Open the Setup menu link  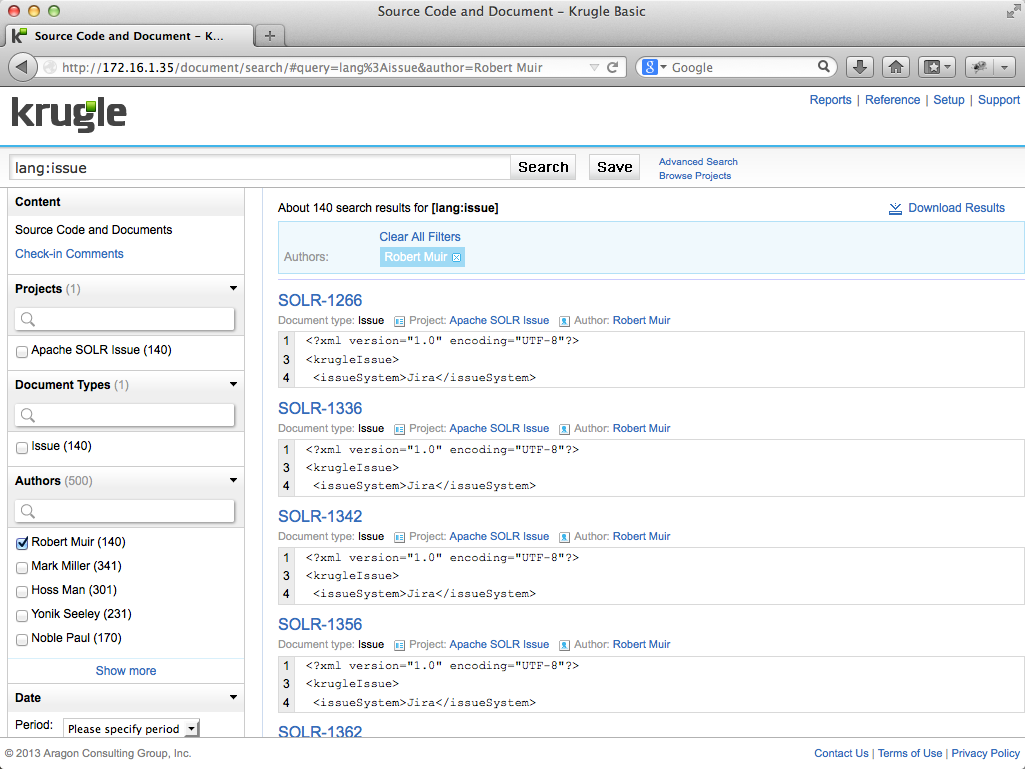click(949, 99)
